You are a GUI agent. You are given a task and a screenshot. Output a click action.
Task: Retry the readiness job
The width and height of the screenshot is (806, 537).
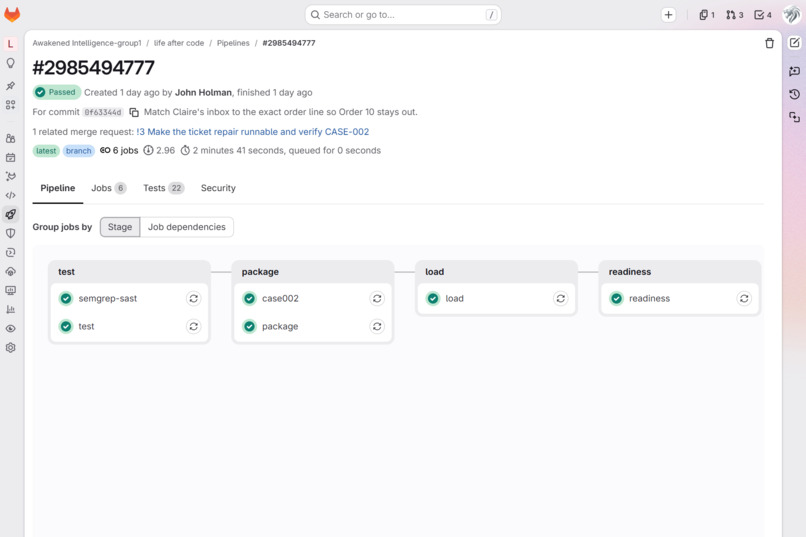click(x=744, y=299)
